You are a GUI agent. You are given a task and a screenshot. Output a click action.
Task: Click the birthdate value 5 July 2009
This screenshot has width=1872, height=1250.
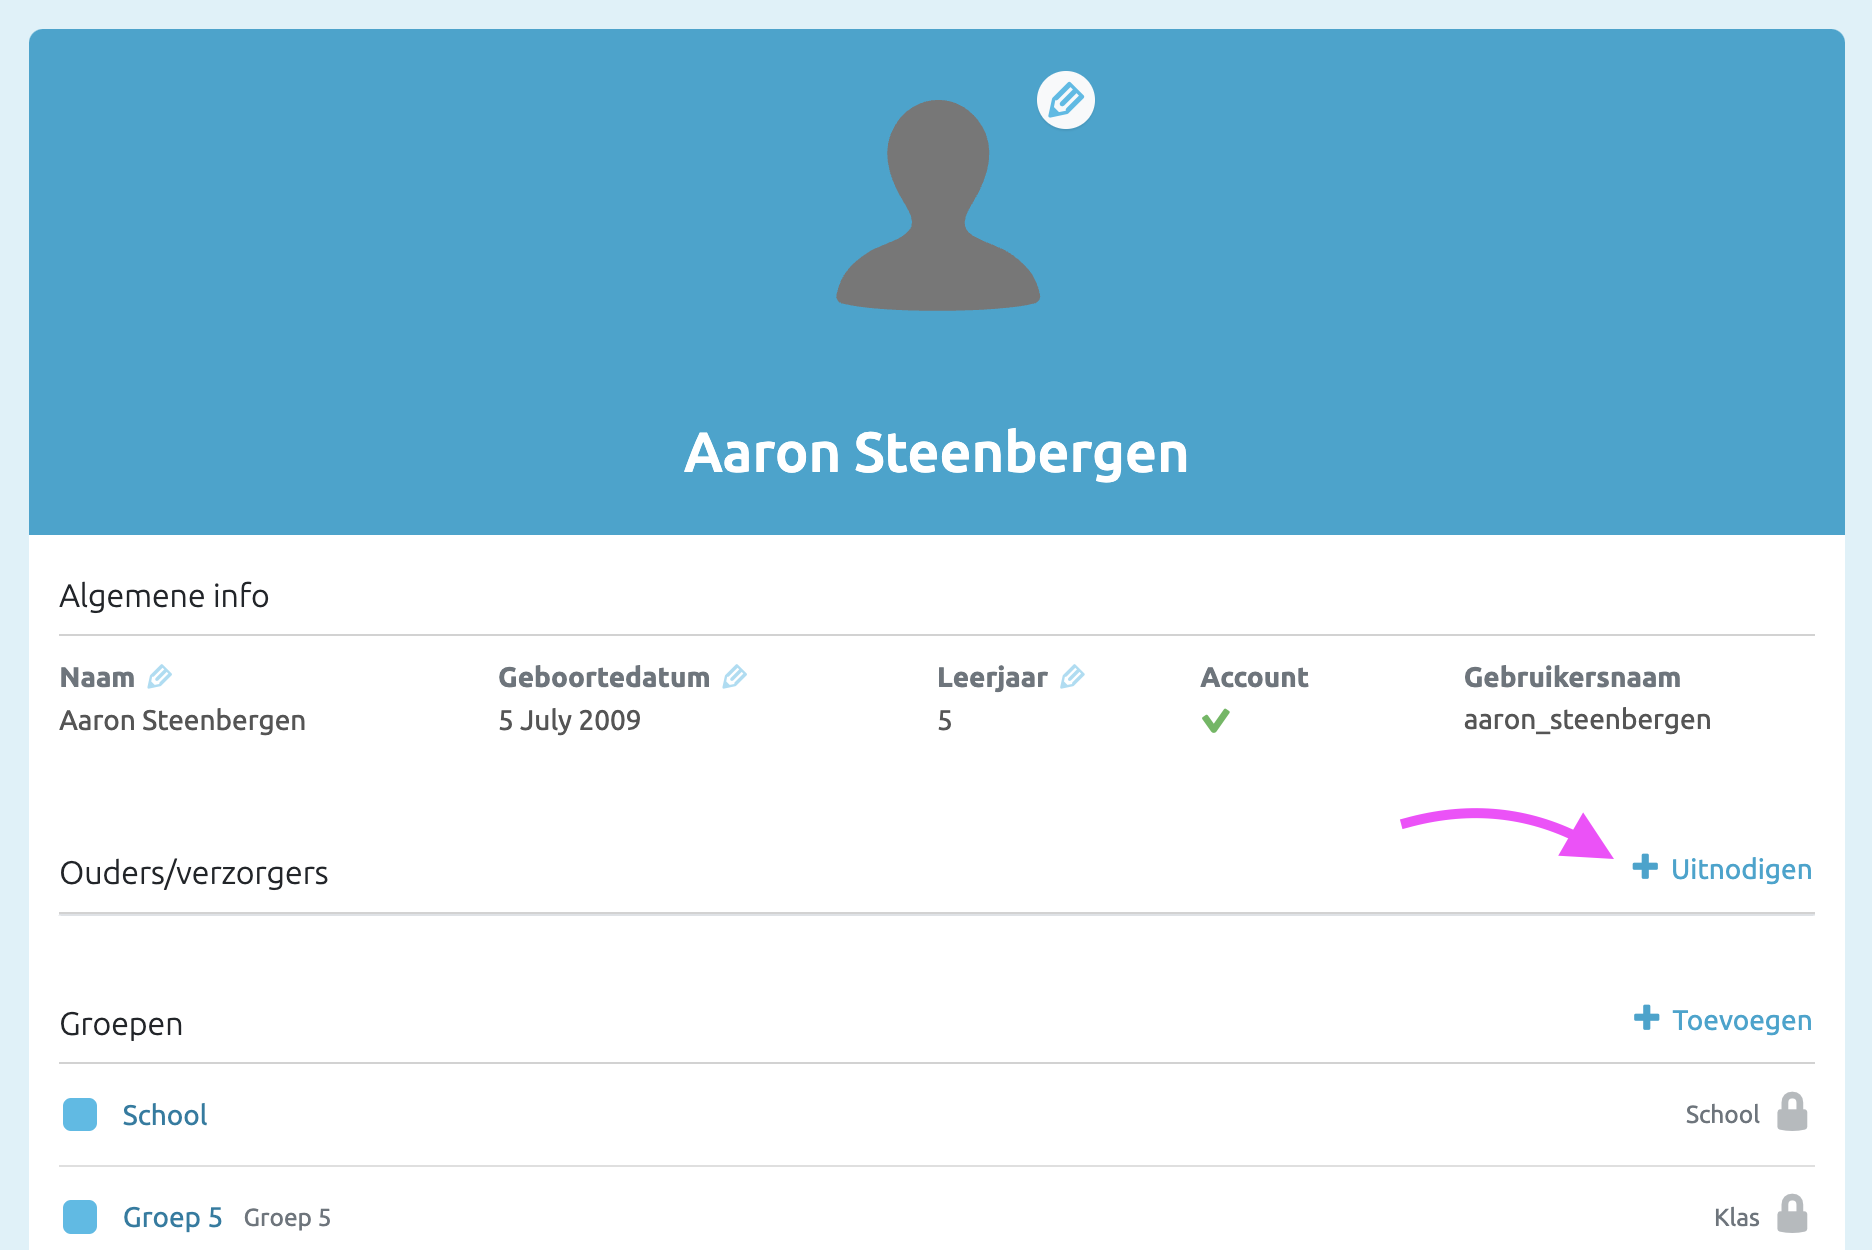(x=570, y=720)
